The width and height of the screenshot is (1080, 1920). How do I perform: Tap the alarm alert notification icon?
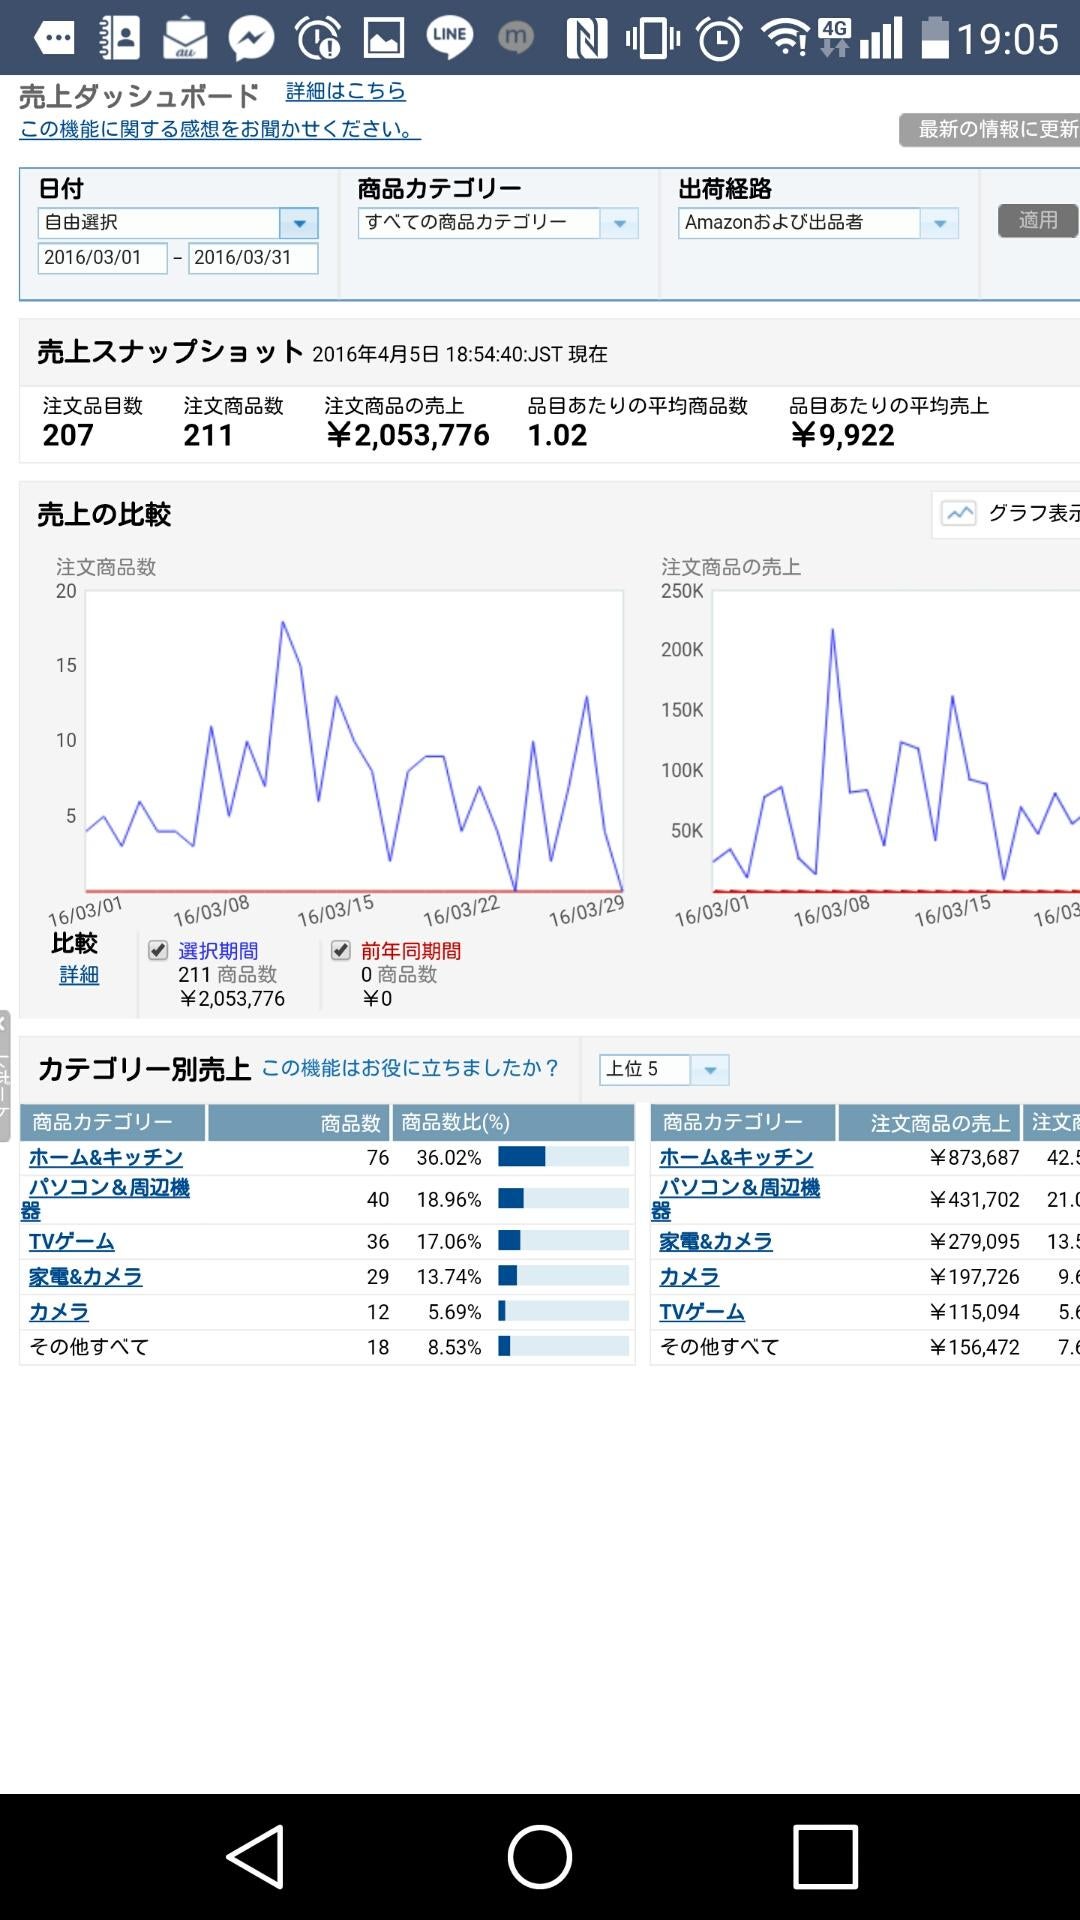[x=318, y=39]
